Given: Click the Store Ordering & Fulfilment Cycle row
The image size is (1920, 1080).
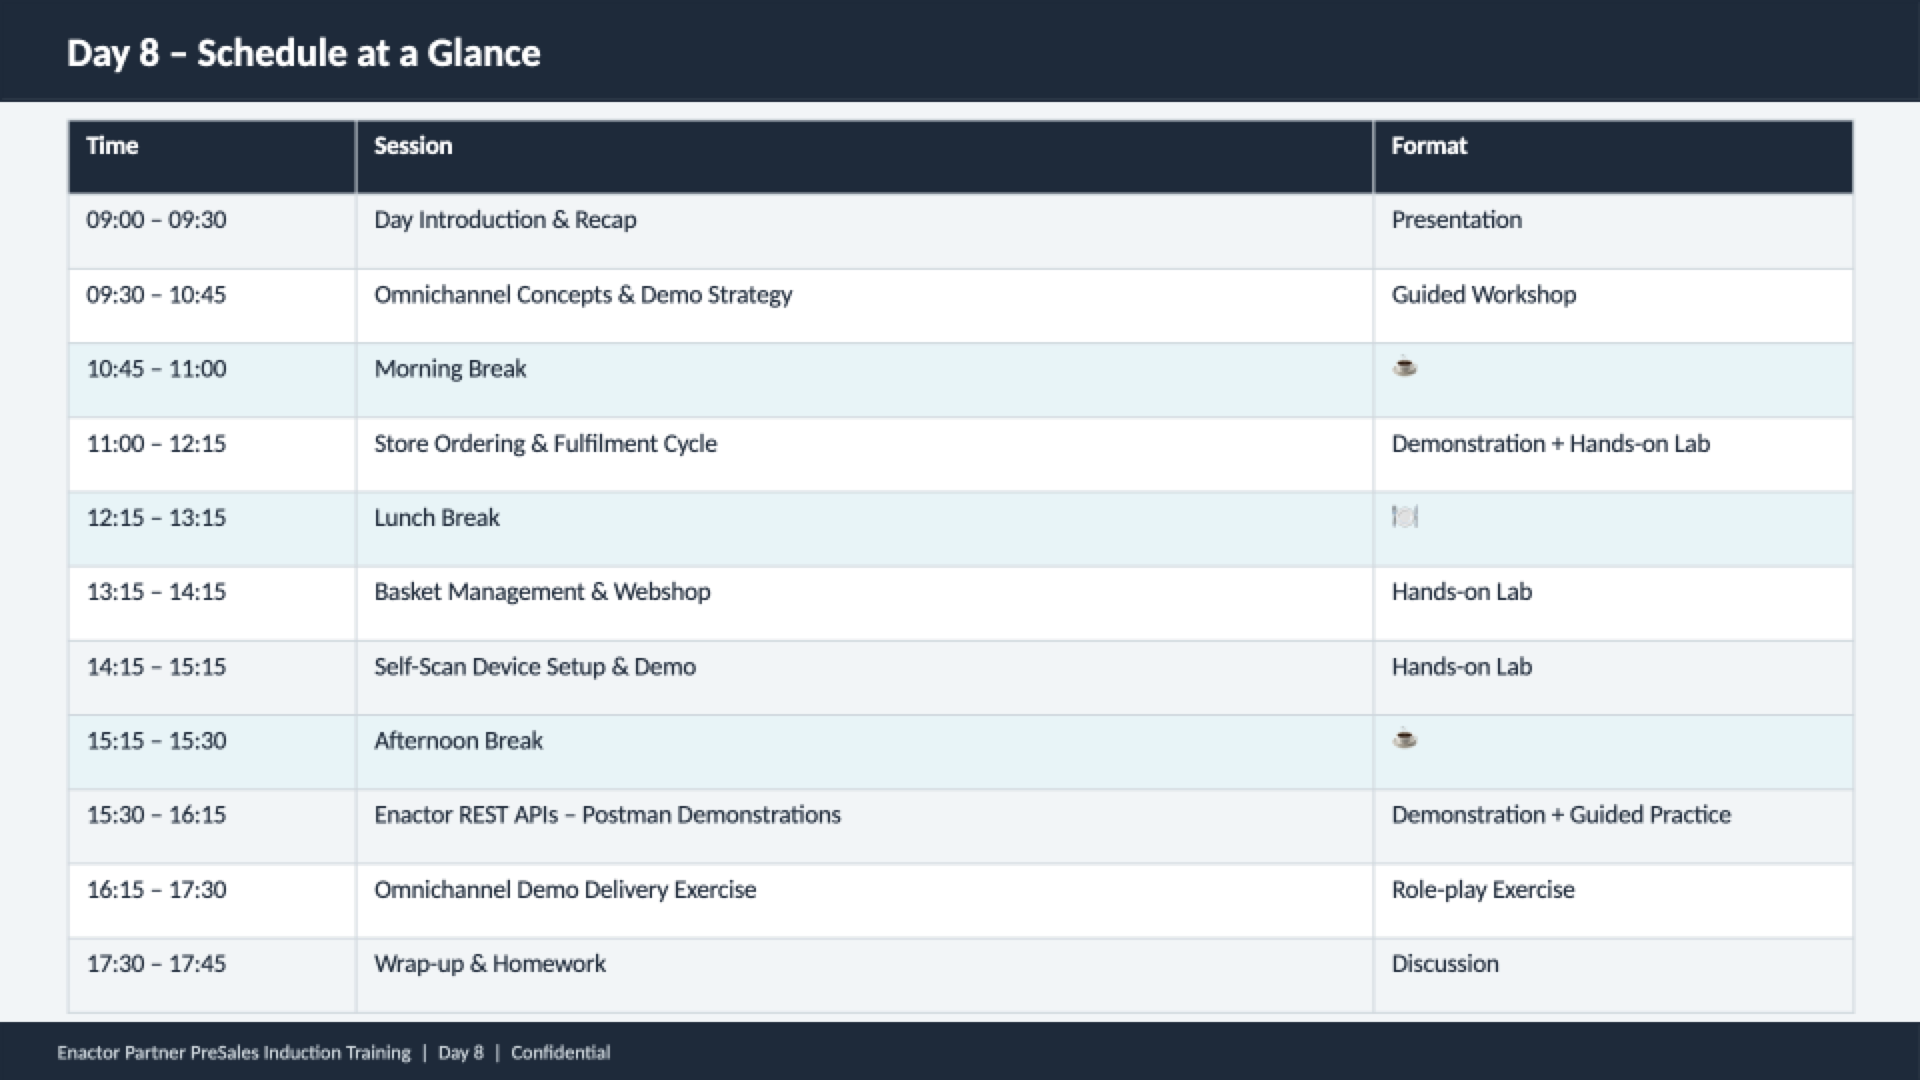Looking at the screenshot, I should tap(545, 443).
